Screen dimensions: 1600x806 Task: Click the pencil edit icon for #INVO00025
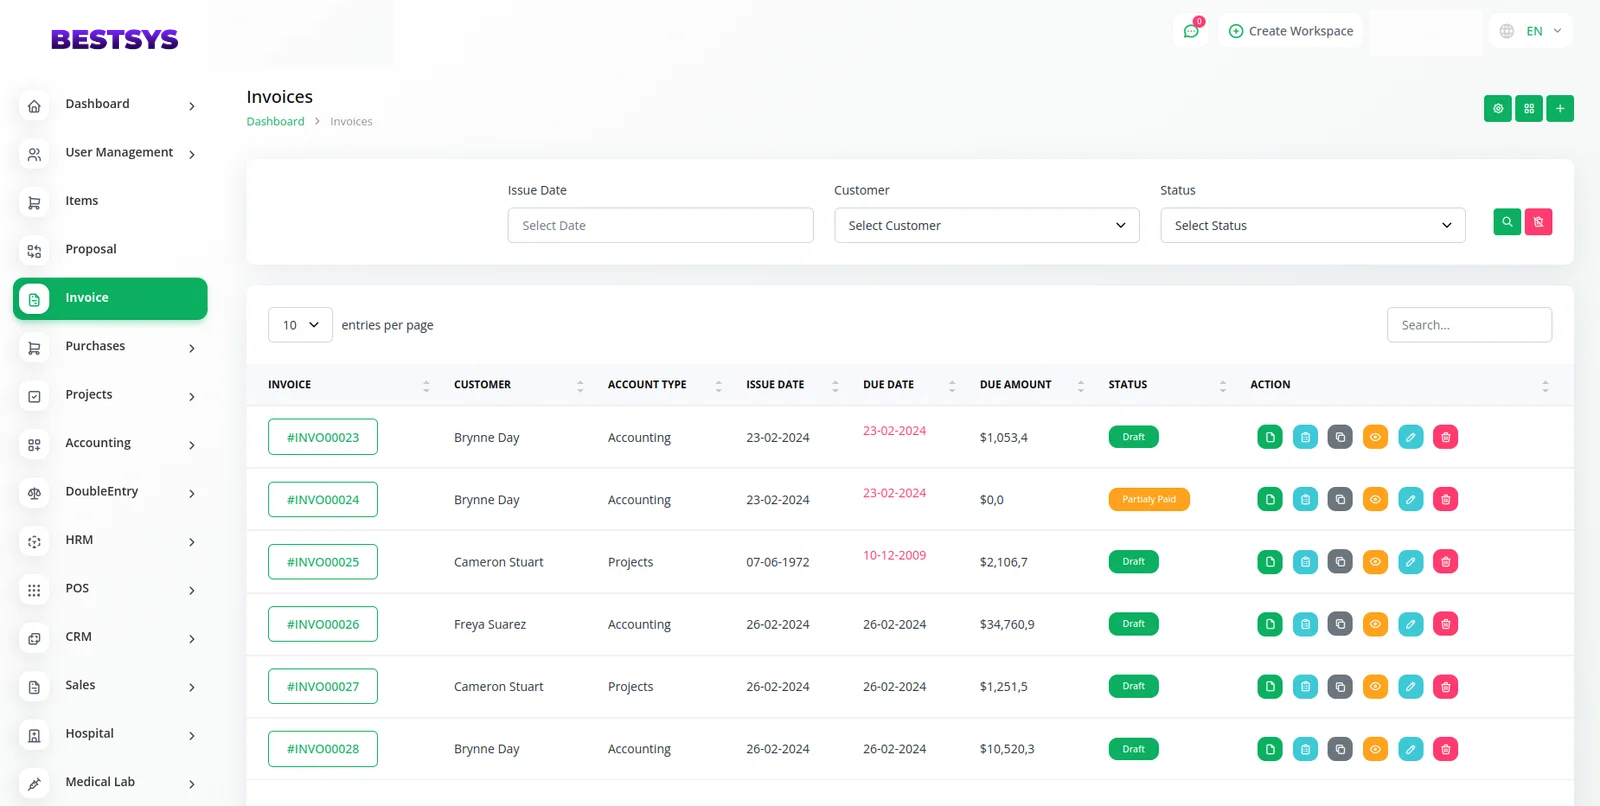point(1410,562)
